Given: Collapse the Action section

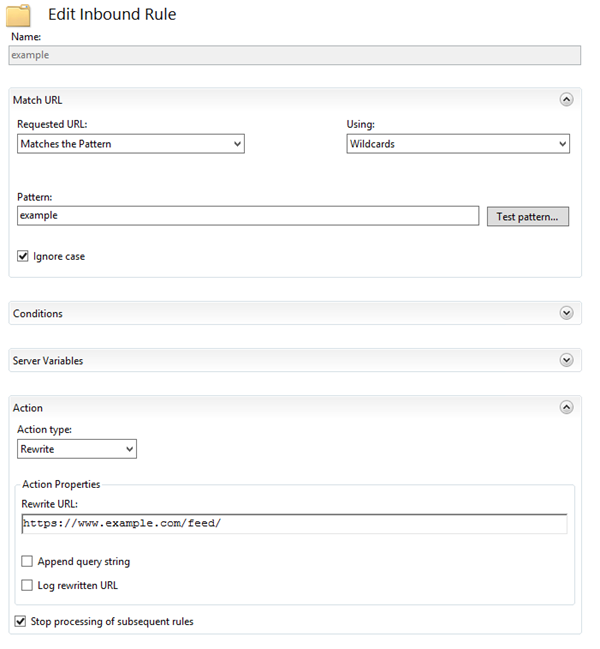Looking at the screenshot, I should (x=566, y=407).
